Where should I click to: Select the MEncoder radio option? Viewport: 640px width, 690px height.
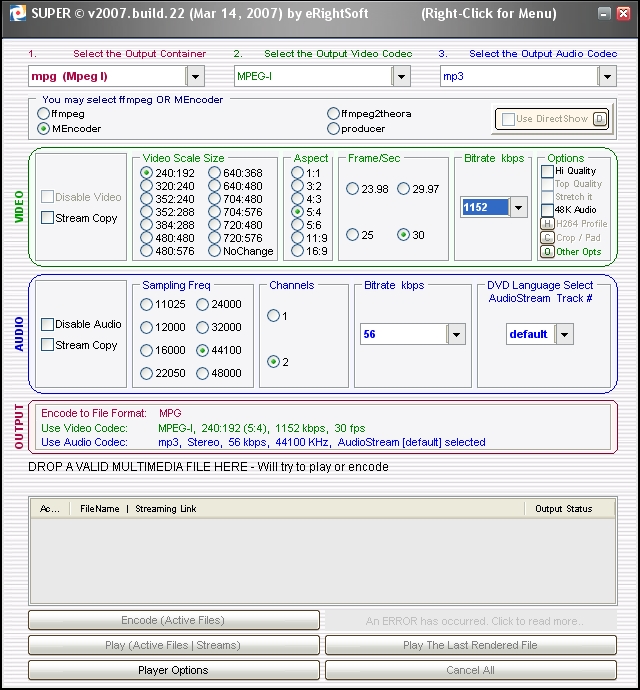coord(43,128)
